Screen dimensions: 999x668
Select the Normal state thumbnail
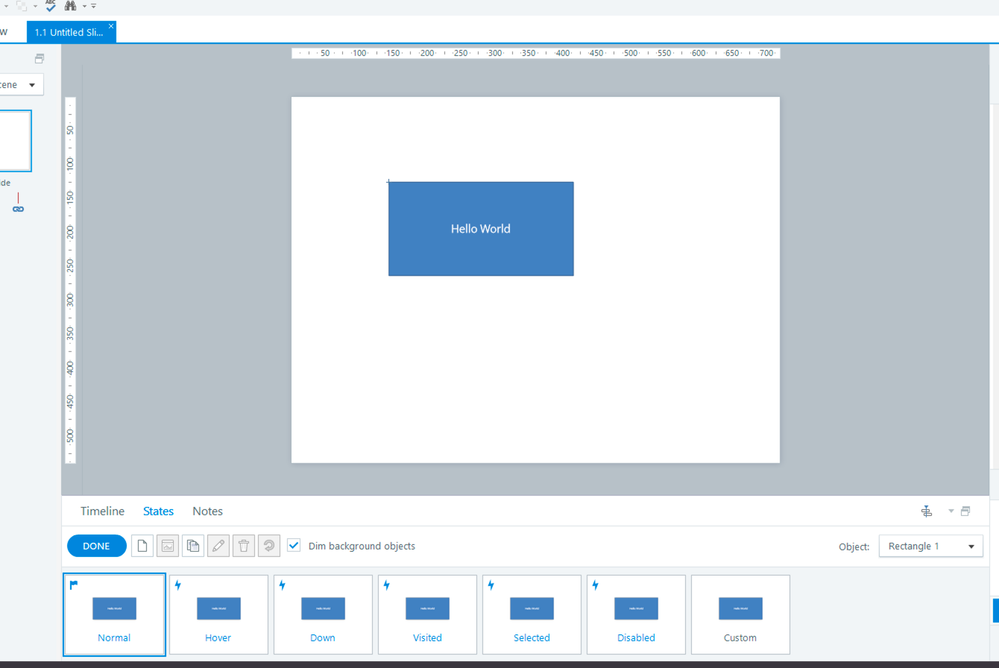pyautogui.click(x=114, y=614)
